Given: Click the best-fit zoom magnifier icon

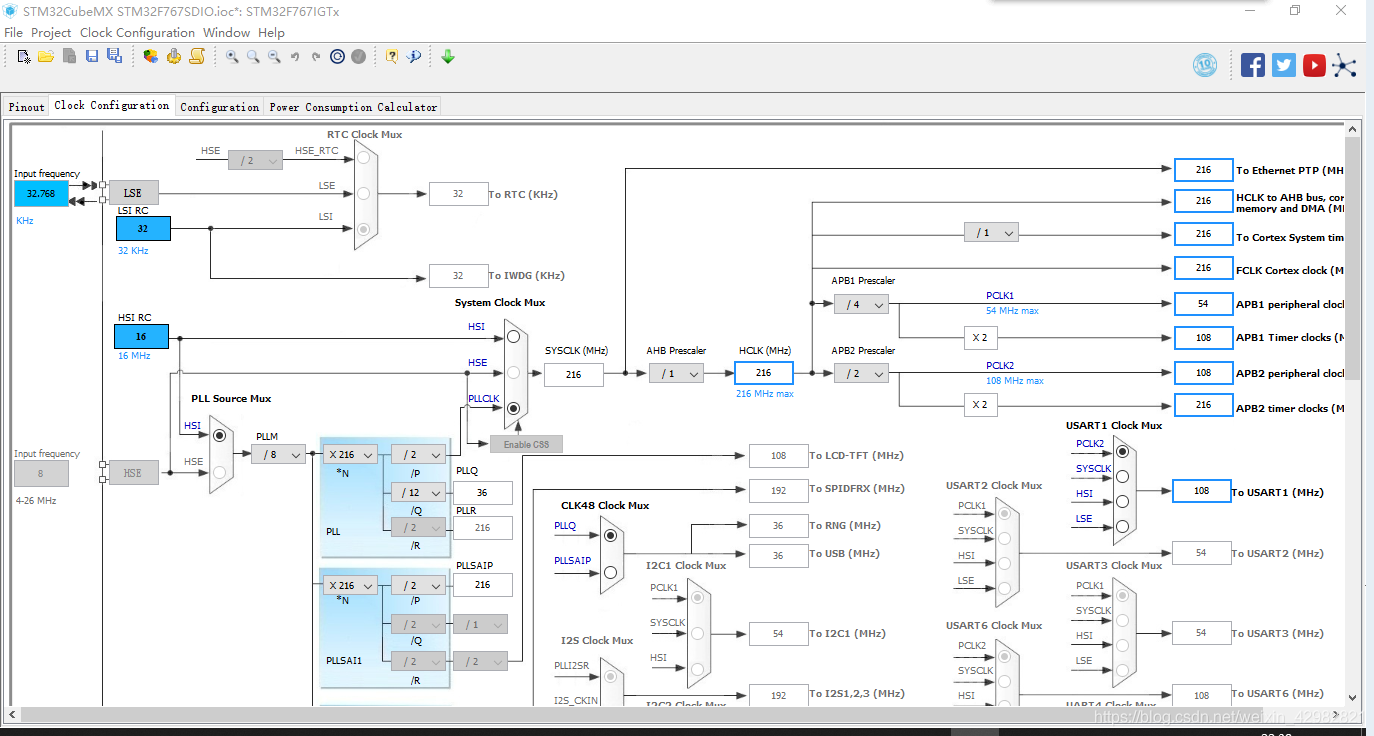Looking at the screenshot, I should (x=253, y=57).
